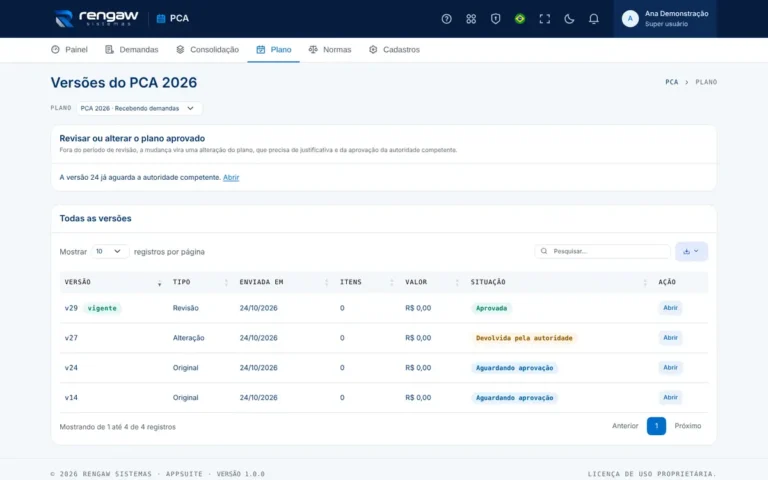
Task: Open notifications bell icon
Action: point(594,19)
